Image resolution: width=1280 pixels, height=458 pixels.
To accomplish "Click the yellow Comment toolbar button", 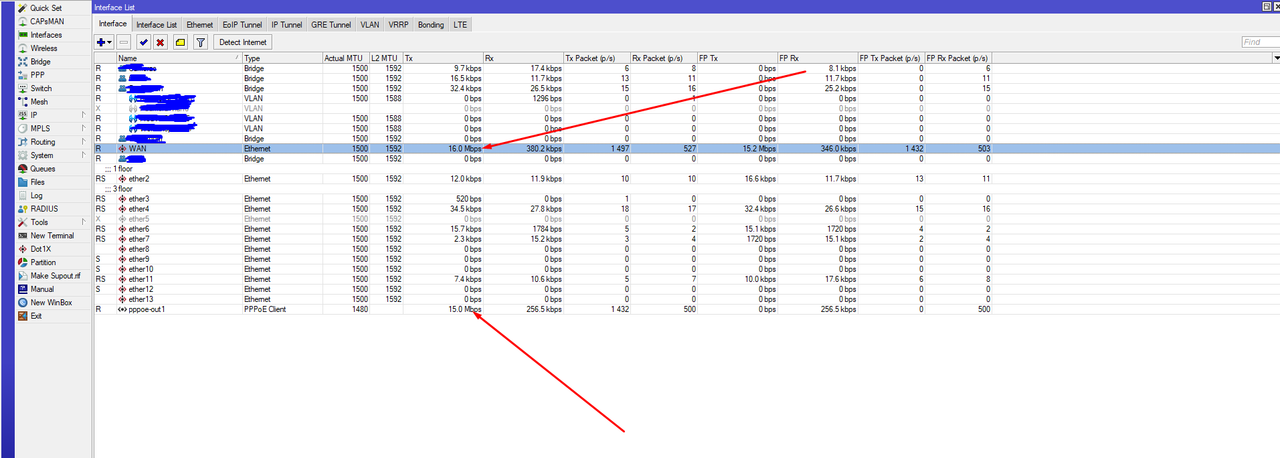I will tap(180, 42).
